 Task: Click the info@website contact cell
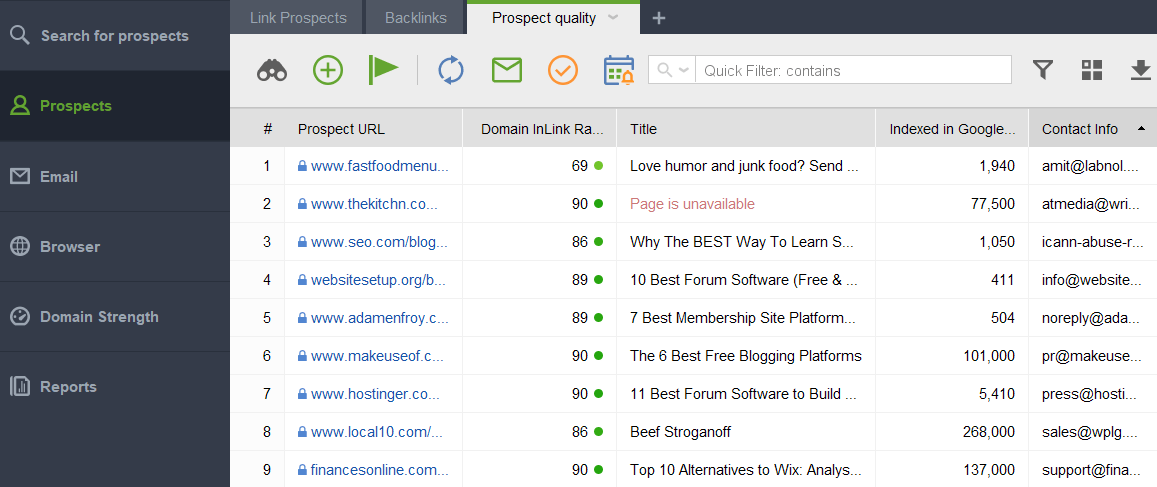(1093, 280)
